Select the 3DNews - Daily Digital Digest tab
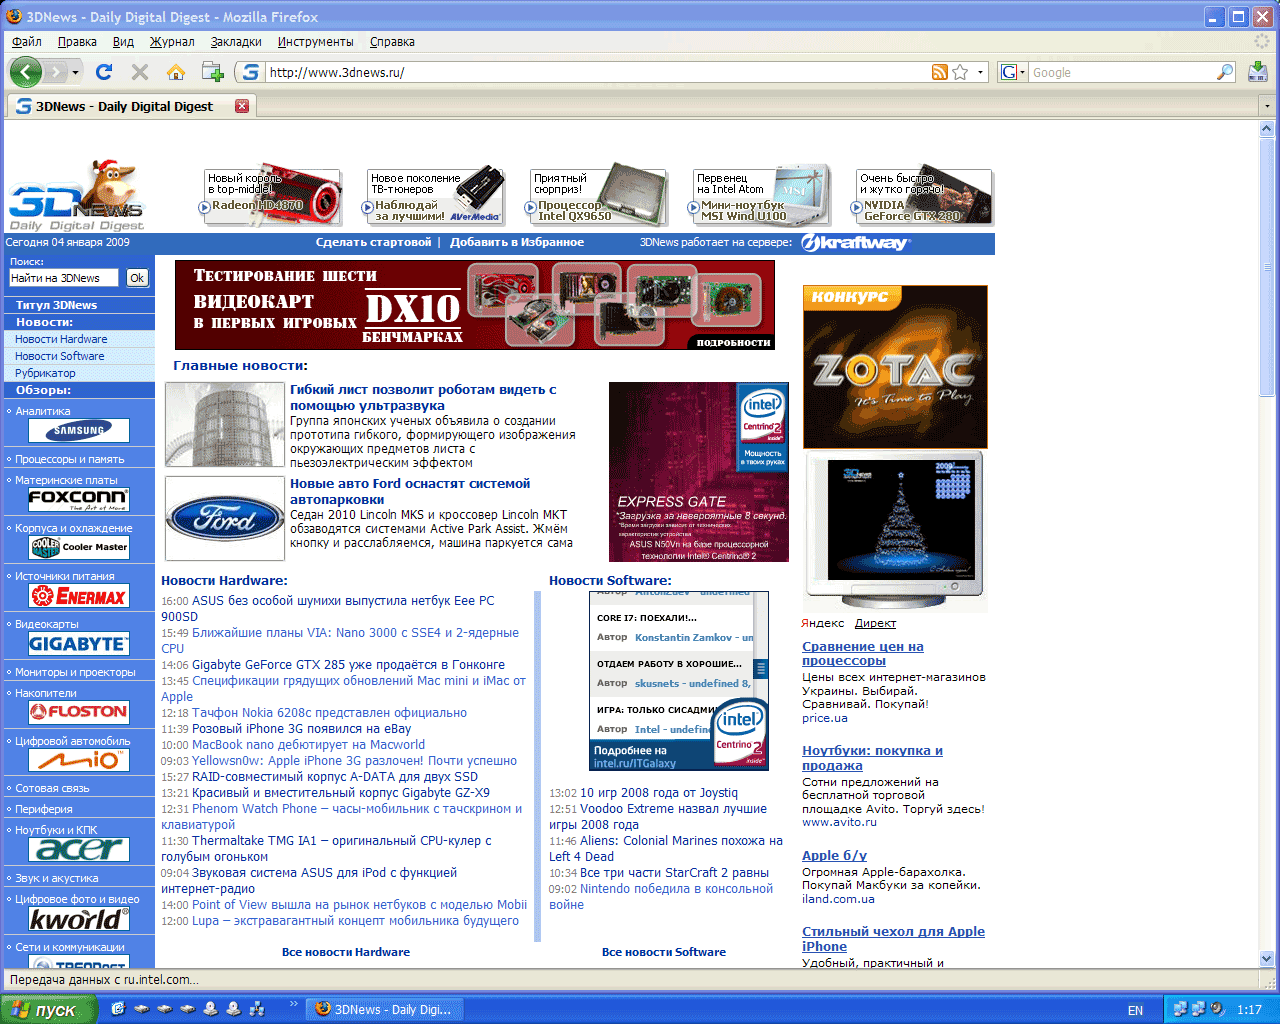The width and height of the screenshot is (1280, 1024). click(x=130, y=106)
